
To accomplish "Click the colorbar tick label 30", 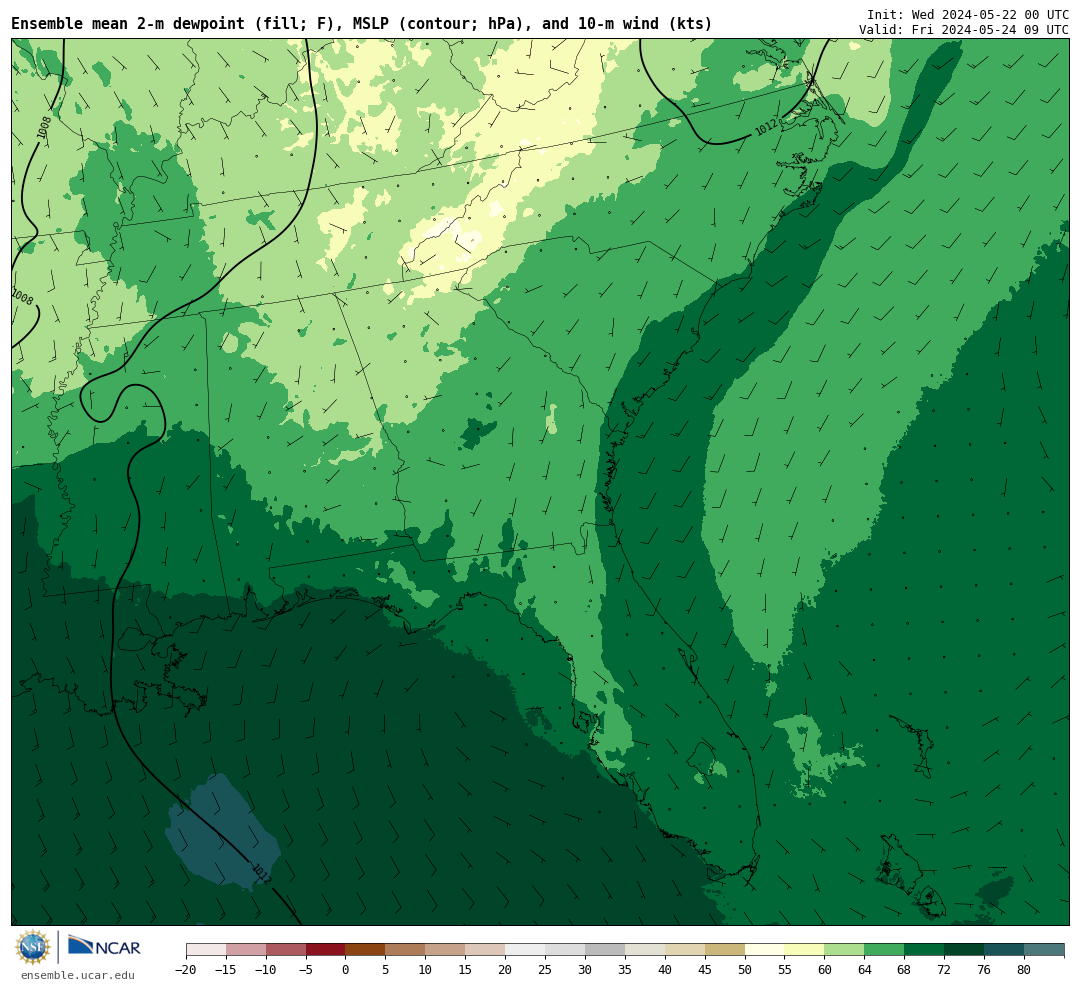I will [x=585, y=970].
